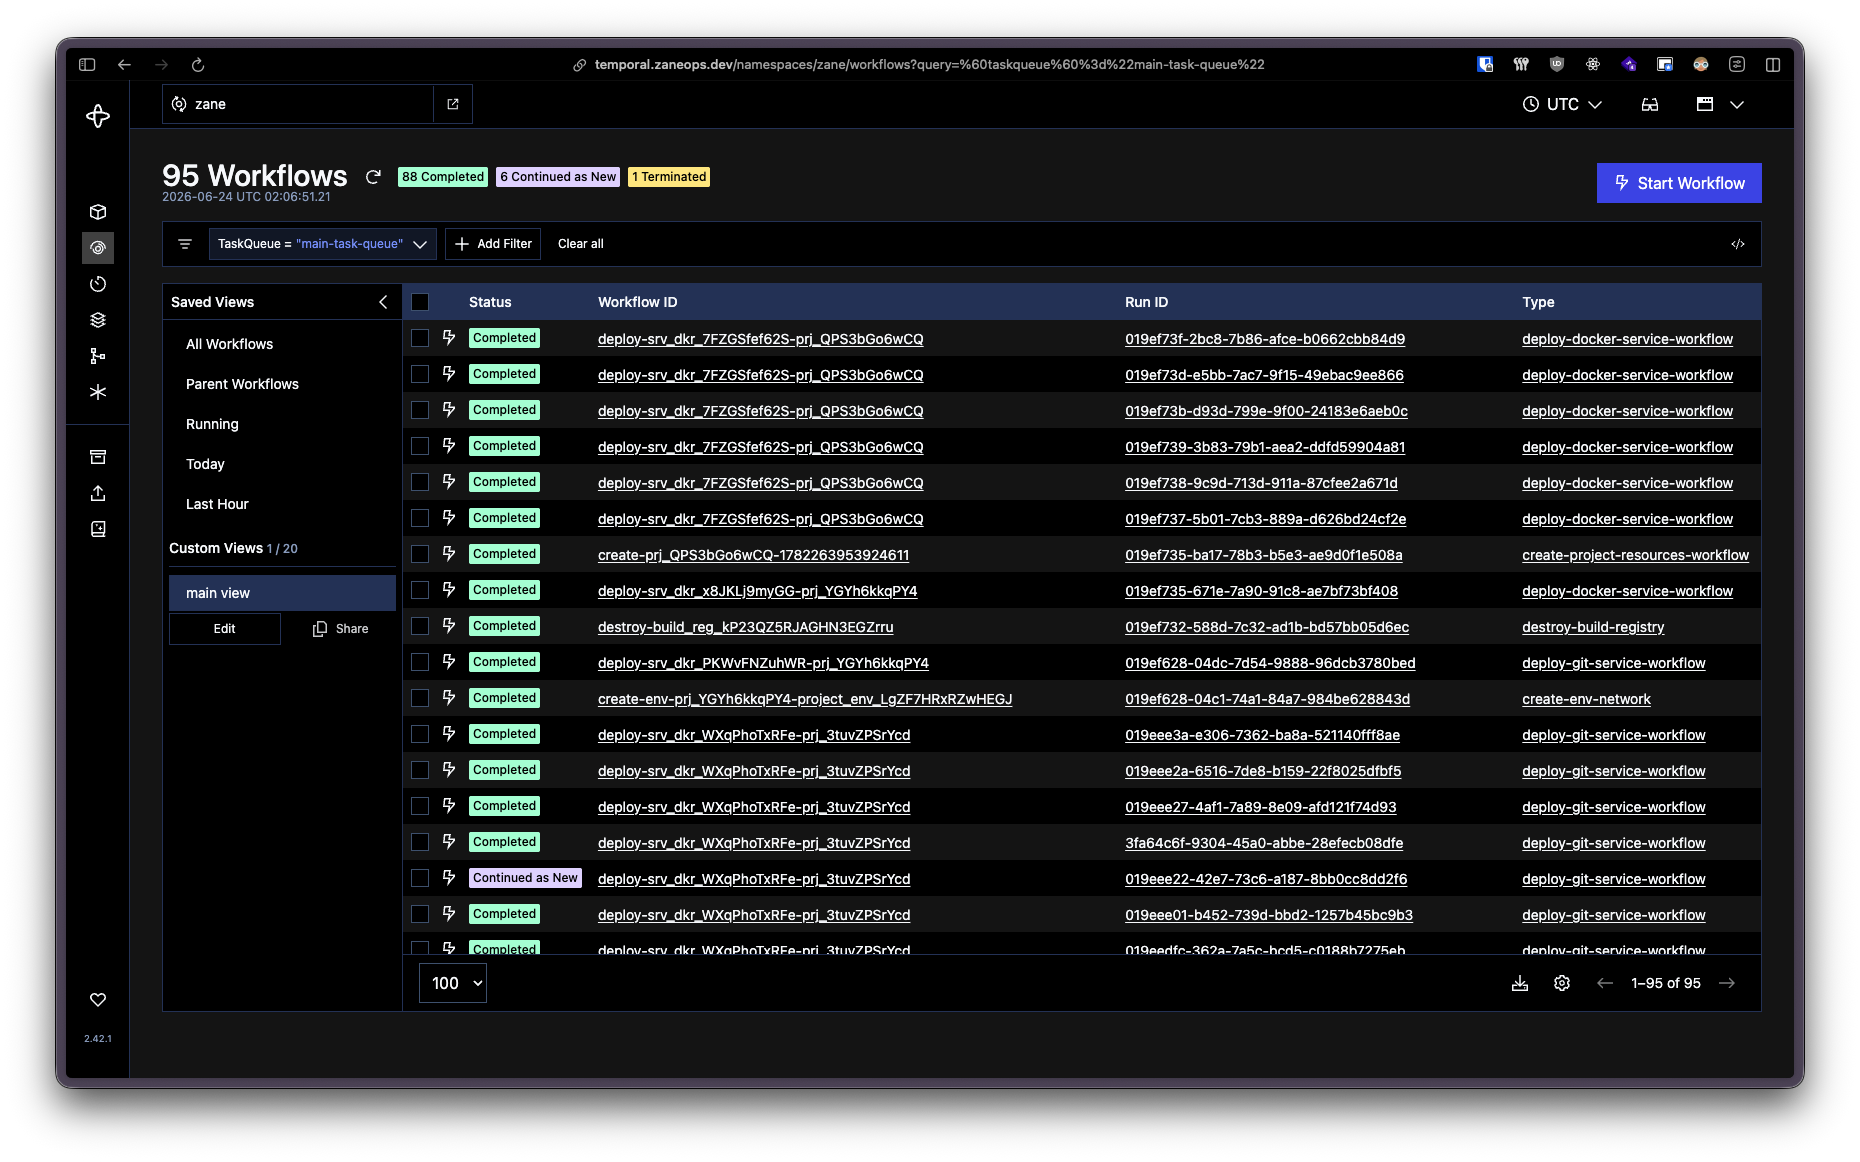The image size is (1860, 1162).
Task: Collapse the Saved Views panel
Action: pos(383,302)
